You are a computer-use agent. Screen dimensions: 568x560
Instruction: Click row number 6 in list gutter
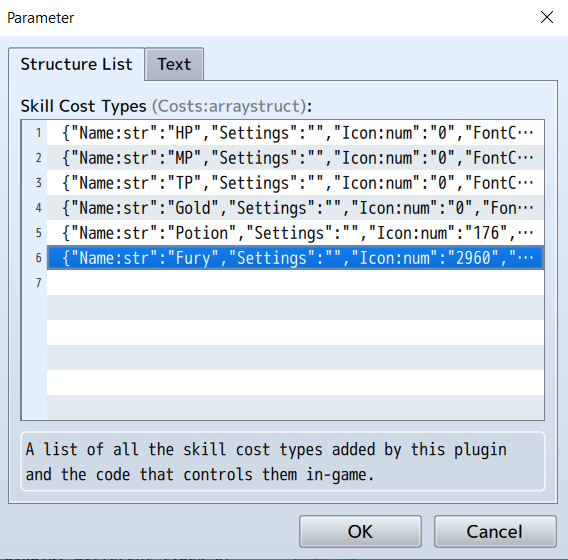pyautogui.click(x=38, y=258)
